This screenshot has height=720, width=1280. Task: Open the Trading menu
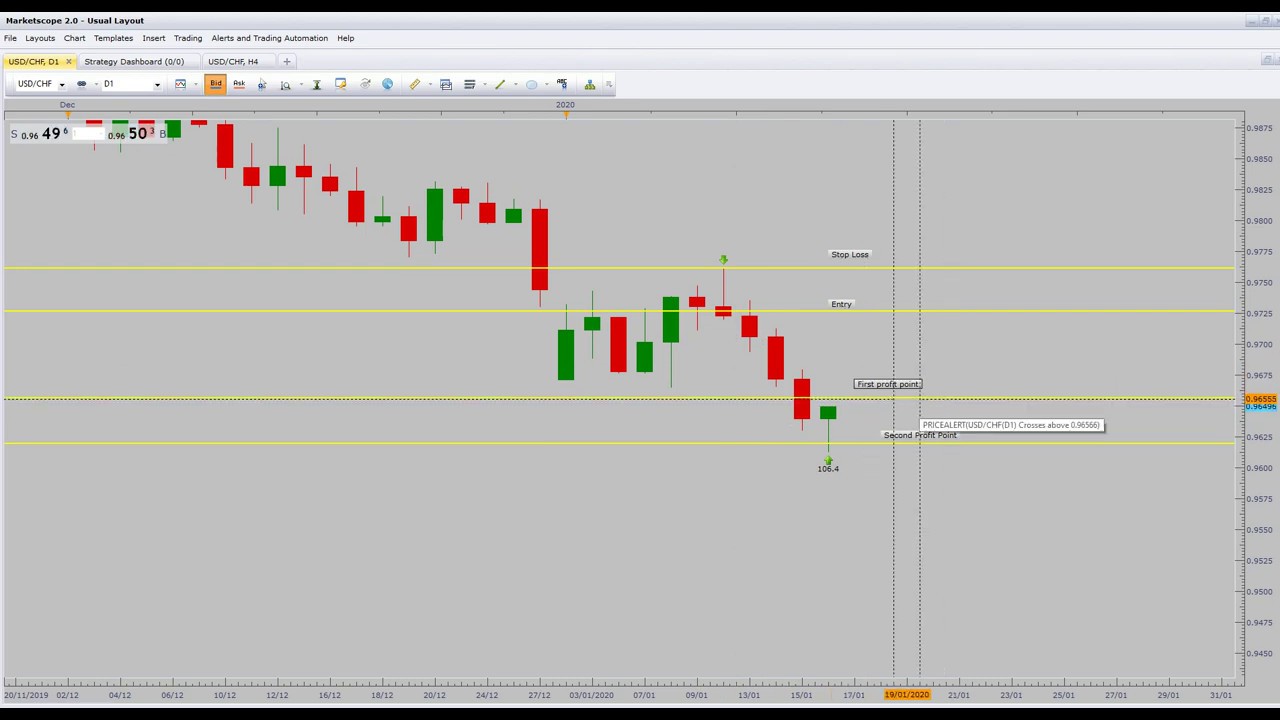point(188,38)
